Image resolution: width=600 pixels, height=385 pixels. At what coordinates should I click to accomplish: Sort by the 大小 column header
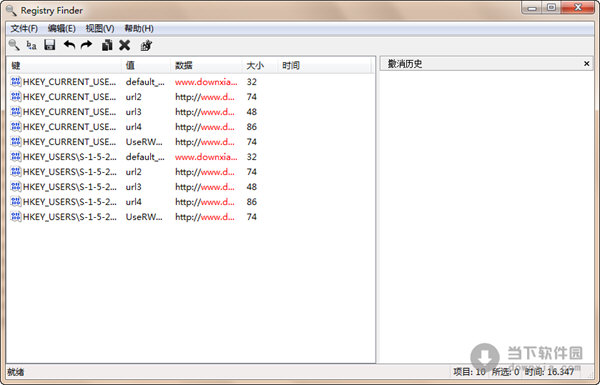pos(259,65)
